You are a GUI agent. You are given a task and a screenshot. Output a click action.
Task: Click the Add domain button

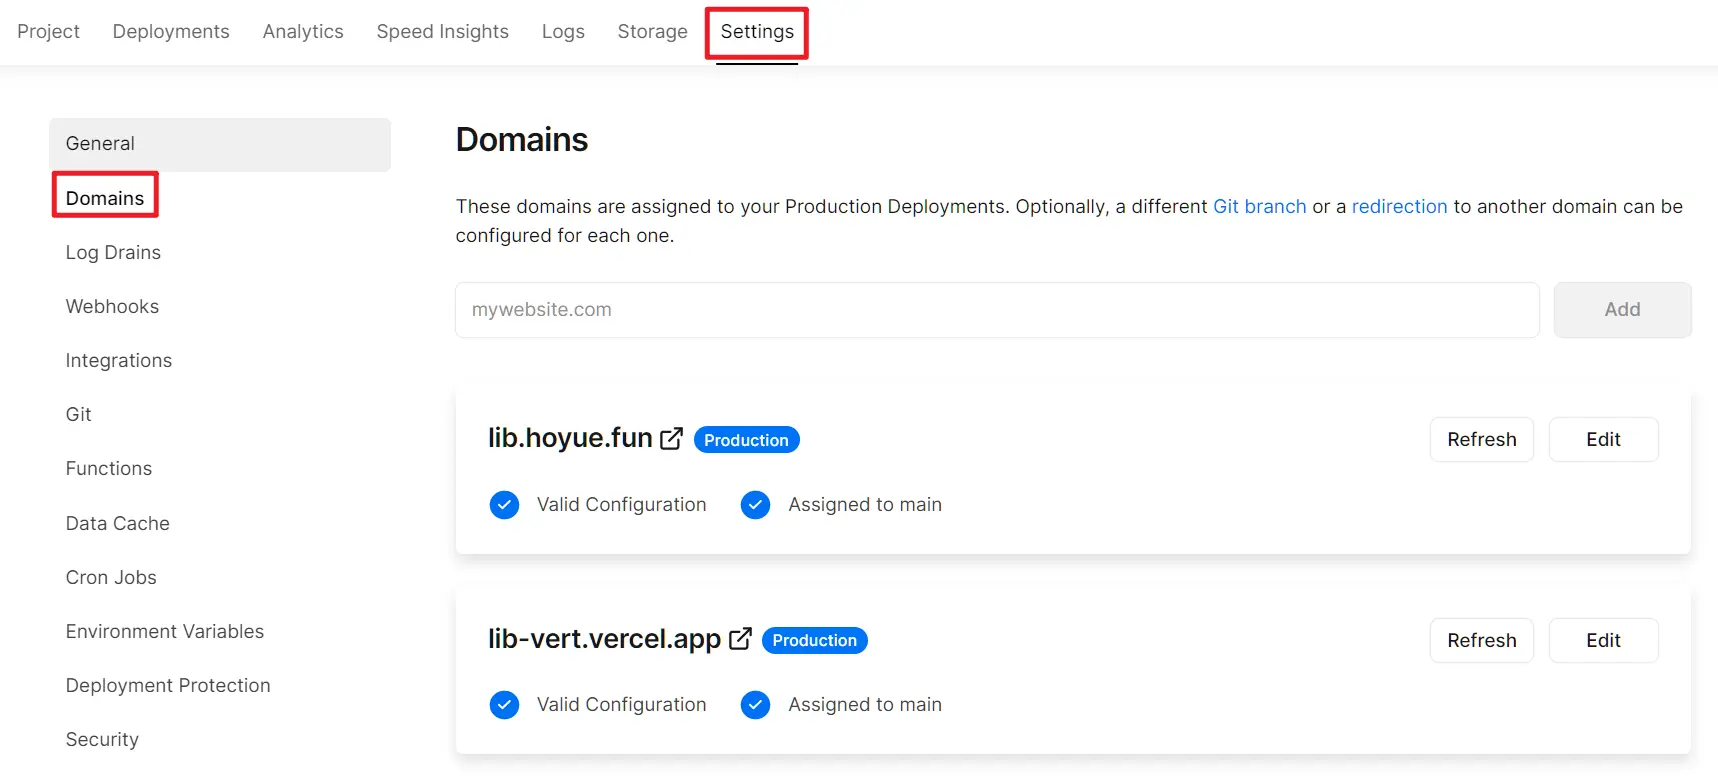click(1622, 310)
